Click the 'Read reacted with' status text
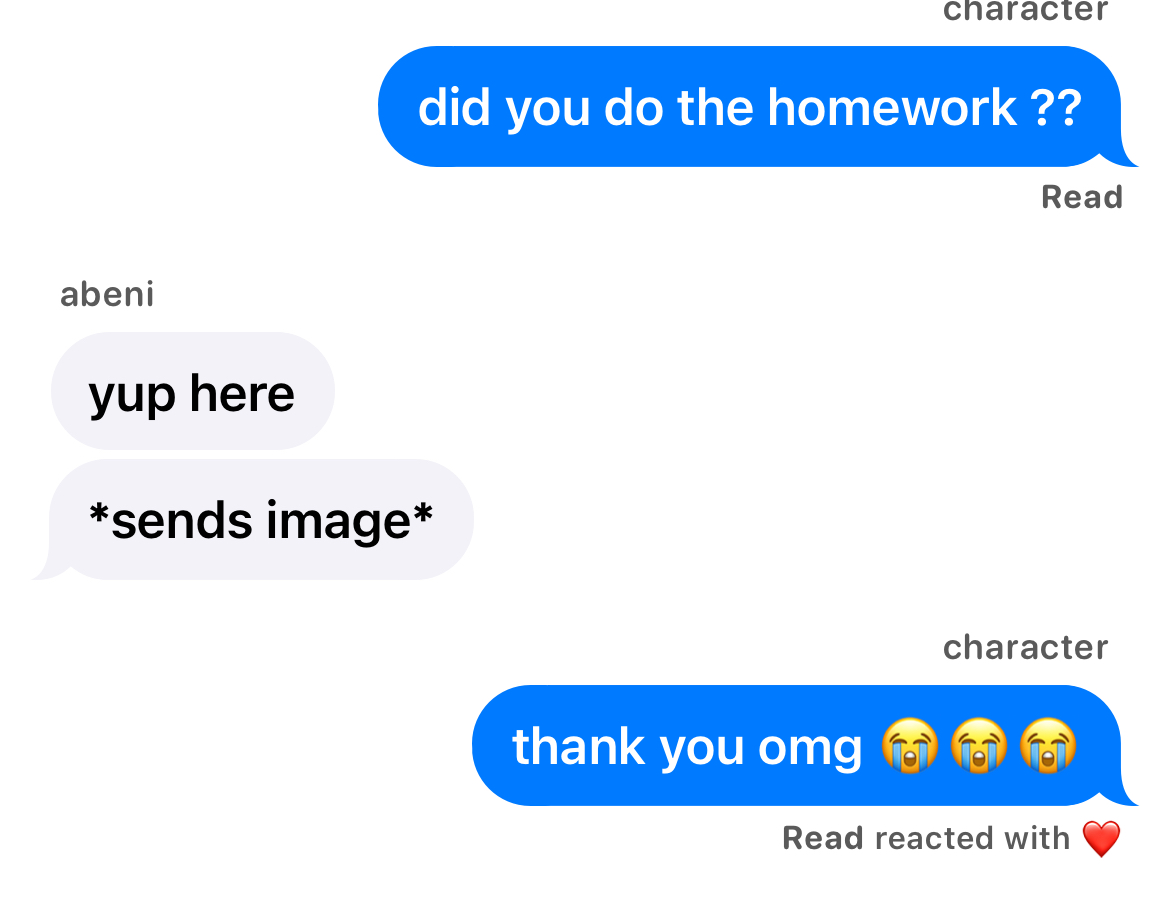 [926, 838]
